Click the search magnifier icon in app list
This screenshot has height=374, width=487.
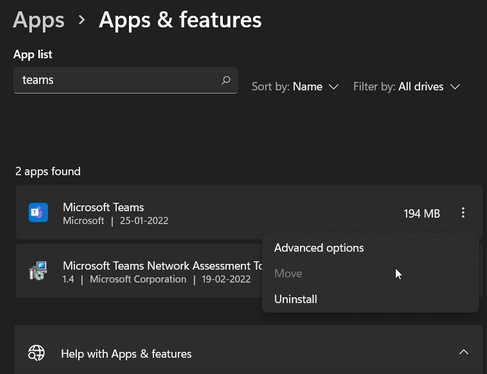tap(226, 80)
